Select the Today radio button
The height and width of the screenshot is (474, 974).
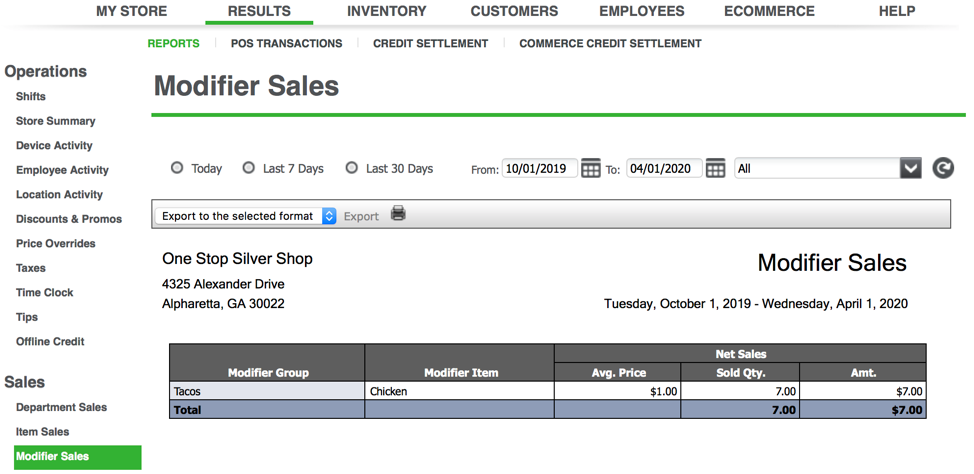[x=177, y=168]
